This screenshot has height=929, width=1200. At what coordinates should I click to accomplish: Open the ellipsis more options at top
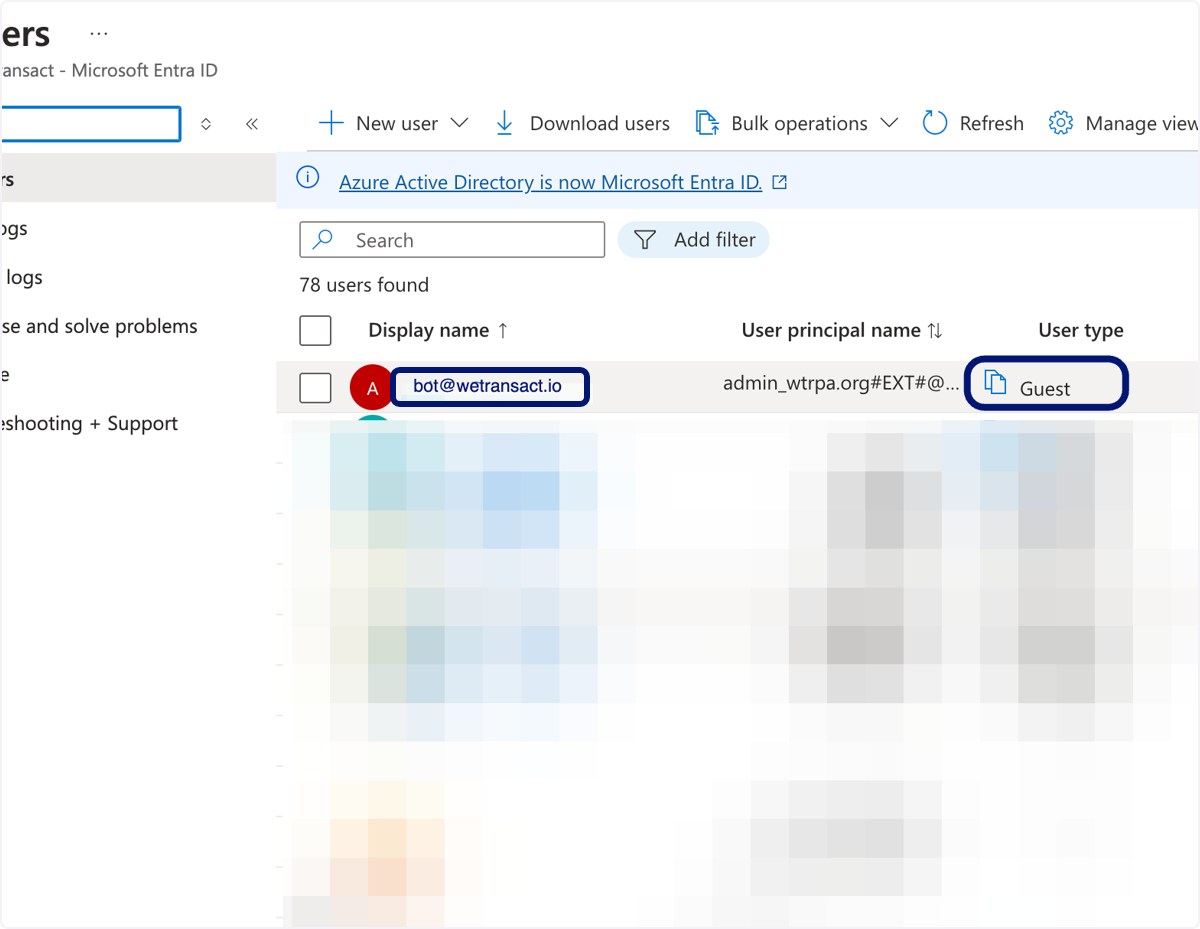(99, 33)
